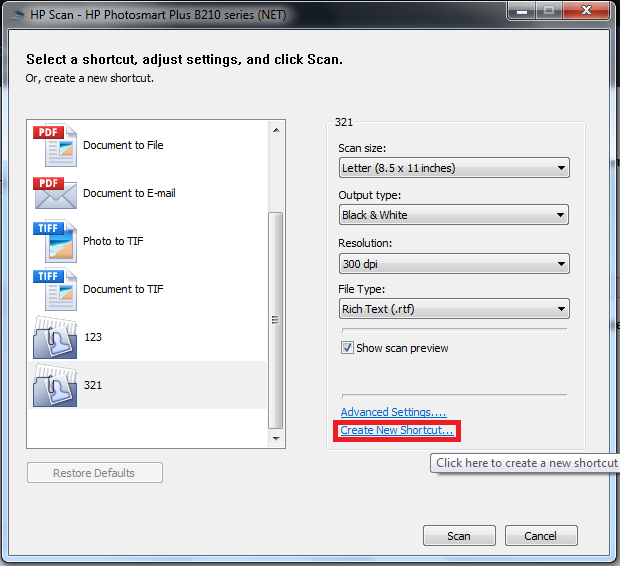Select the Photo to TIF label
620x566 pixels.
point(113,241)
